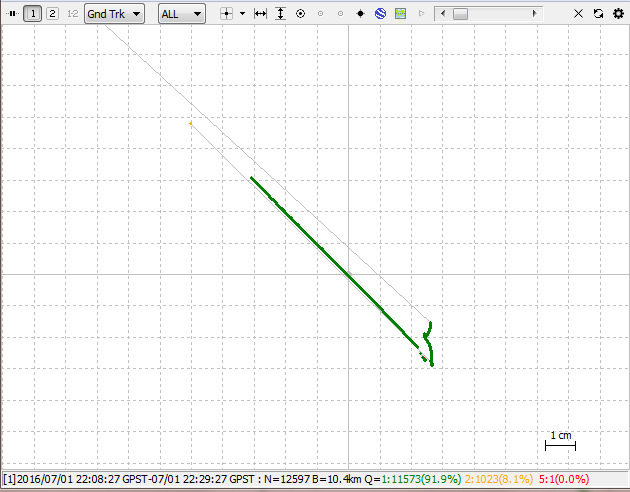Screen dimensions: 630x492
Task: Open the ALL quality filter dropdown
Action: (x=182, y=14)
